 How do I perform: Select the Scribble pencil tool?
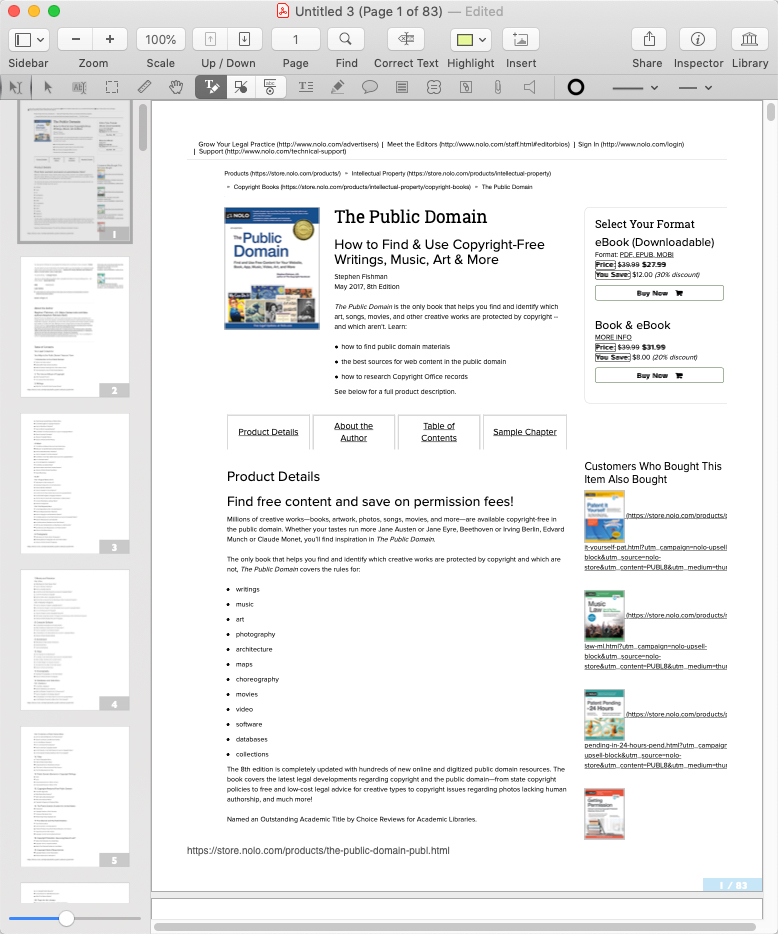tap(338, 88)
